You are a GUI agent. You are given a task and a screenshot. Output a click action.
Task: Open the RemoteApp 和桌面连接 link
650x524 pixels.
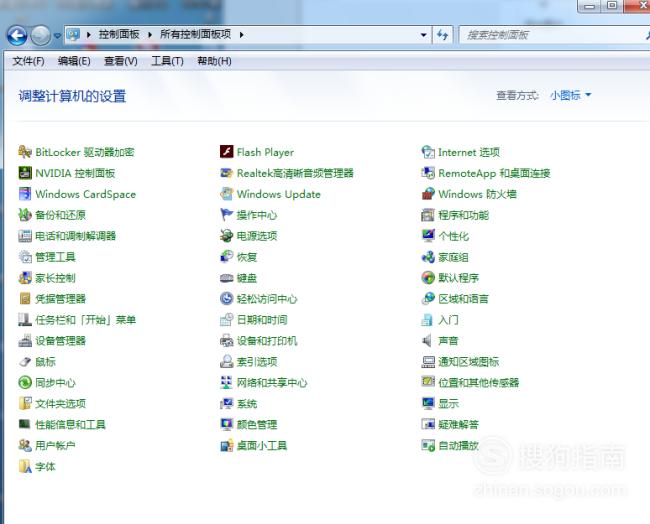tap(494, 173)
